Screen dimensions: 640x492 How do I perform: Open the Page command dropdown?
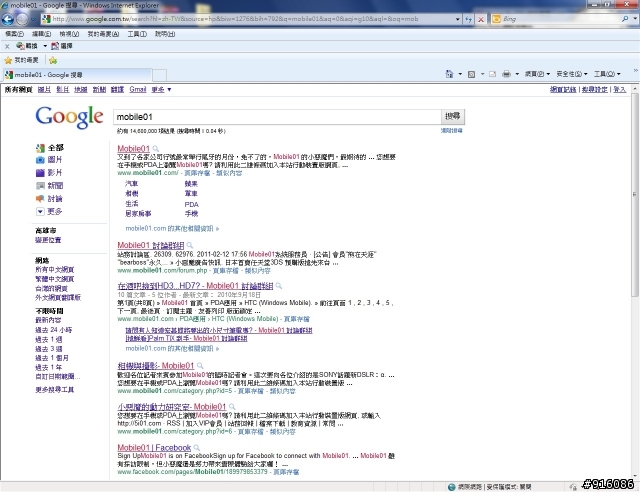pyautogui.click(x=537, y=74)
